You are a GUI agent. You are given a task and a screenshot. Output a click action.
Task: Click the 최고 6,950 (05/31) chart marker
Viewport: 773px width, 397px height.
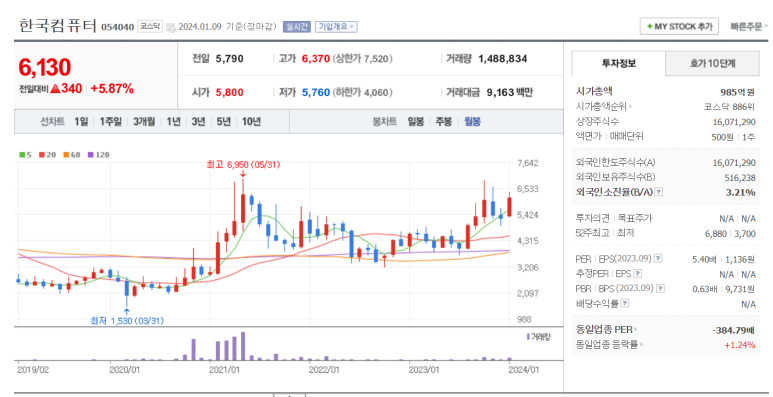click(x=243, y=165)
